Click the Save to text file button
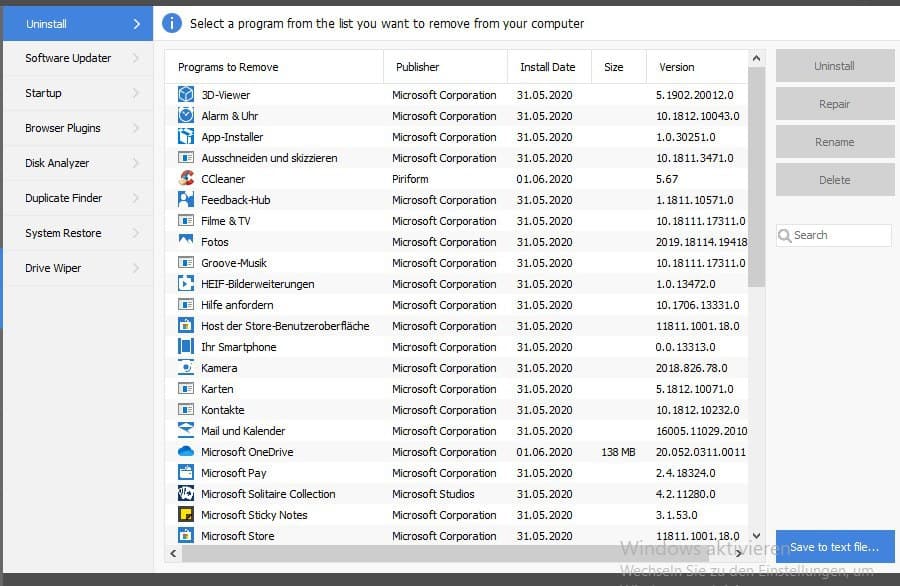 click(834, 547)
